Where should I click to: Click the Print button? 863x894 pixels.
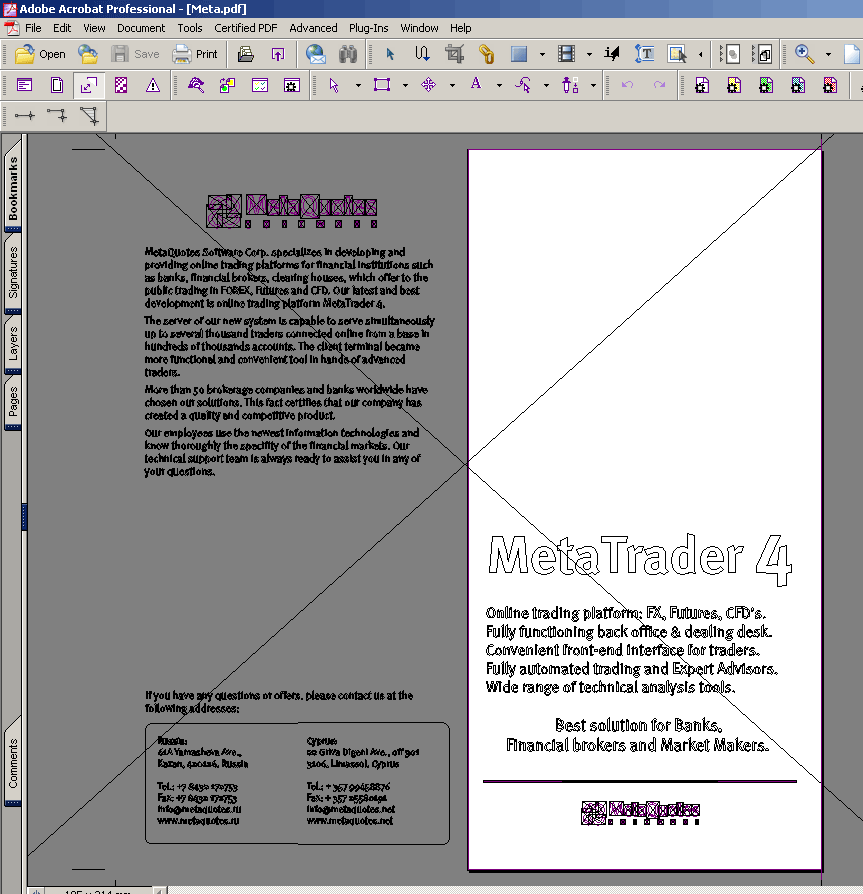(195, 54)
